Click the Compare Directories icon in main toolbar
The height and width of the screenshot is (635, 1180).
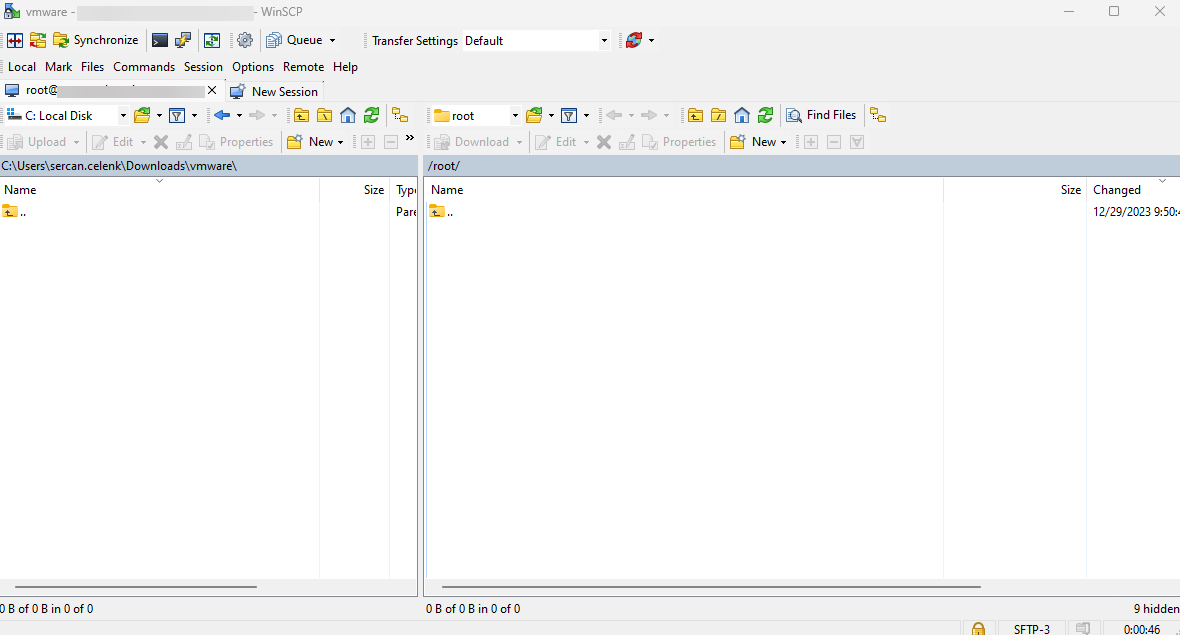pos(15,41)
